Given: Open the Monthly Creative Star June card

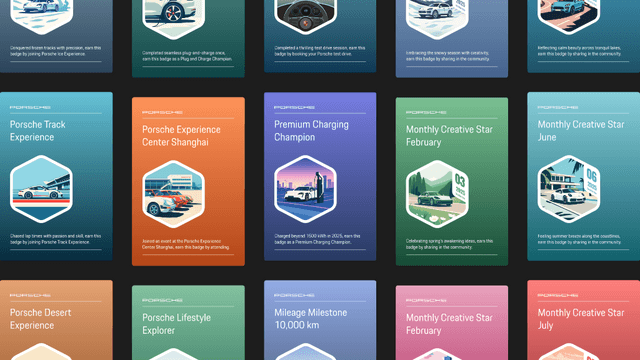Looking at the screenshot, I should 584,176.
